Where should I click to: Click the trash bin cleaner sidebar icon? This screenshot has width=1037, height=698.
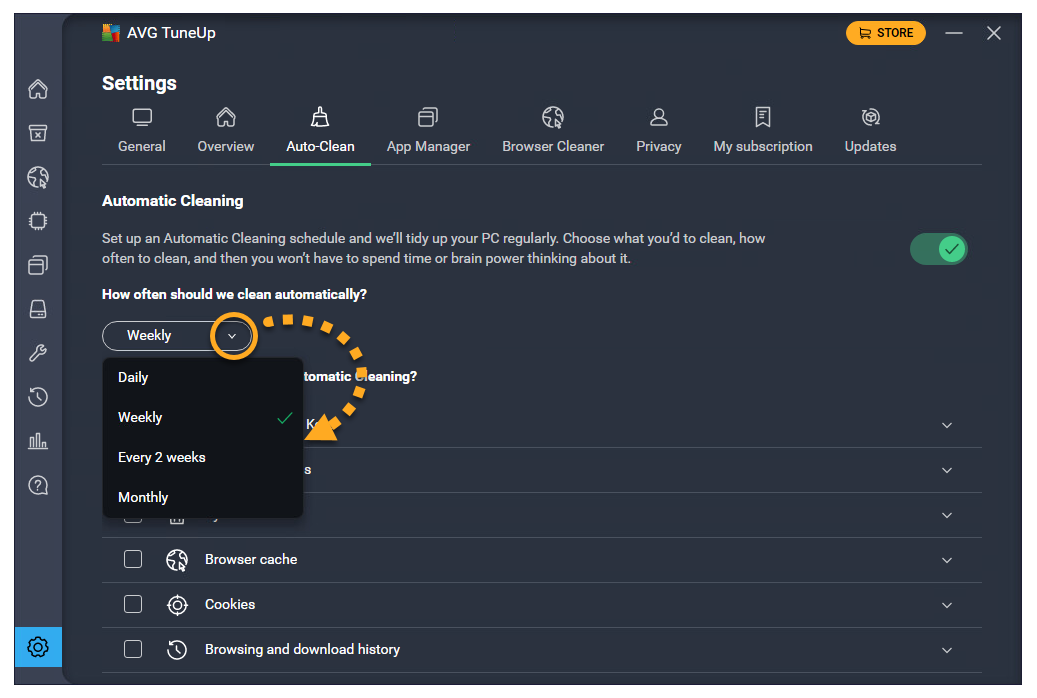(x=38, y=134)
